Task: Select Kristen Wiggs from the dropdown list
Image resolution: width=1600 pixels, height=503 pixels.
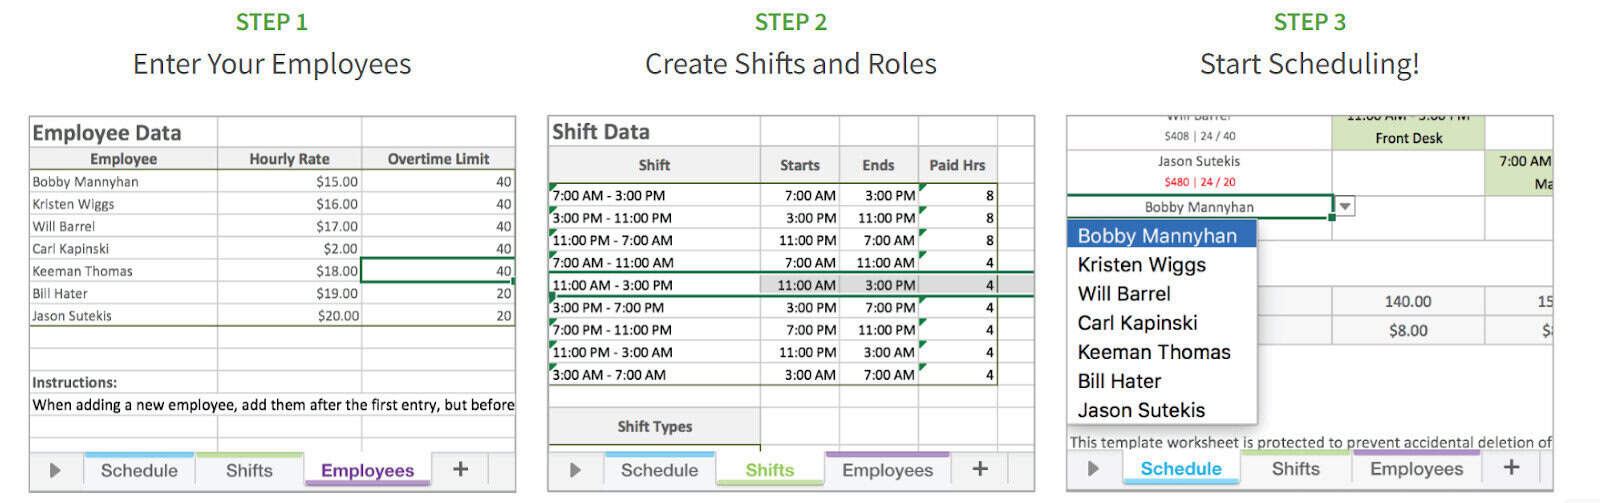Action: [1141, 265]
